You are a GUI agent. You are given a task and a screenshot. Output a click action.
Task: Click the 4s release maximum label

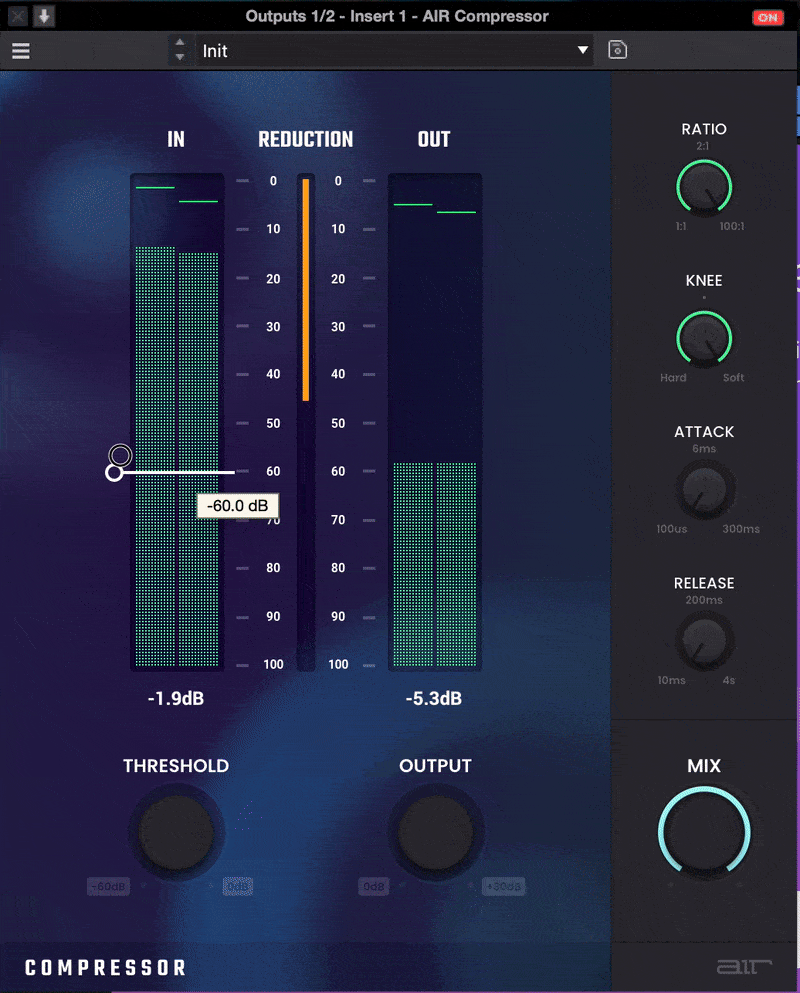[728, 681]
